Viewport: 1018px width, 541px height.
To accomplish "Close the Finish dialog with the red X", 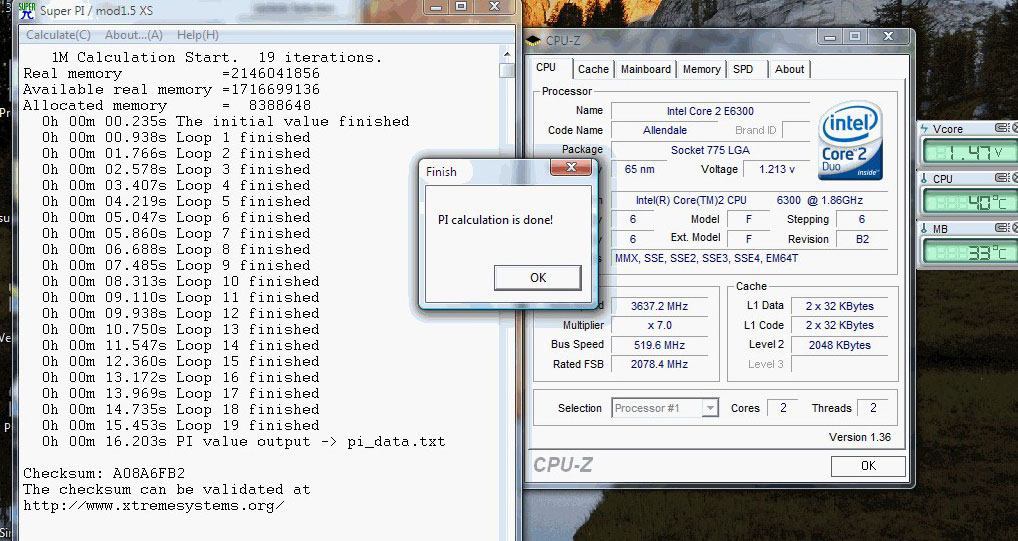I will click(x=571, y=168).
